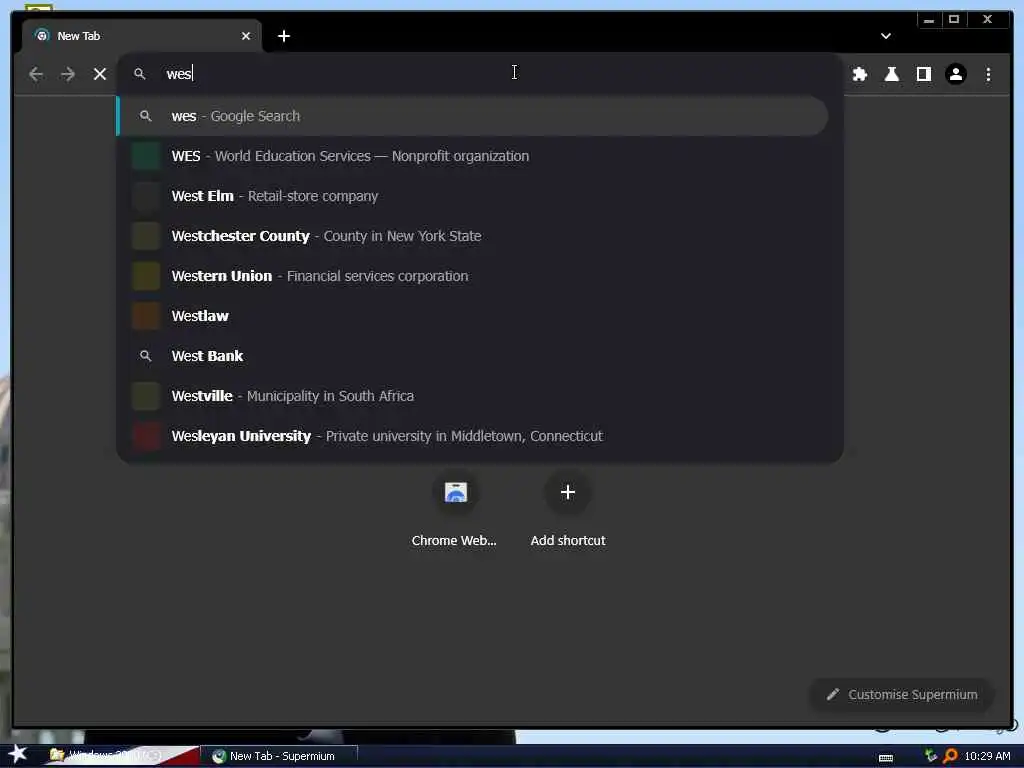
Task: Open a new tab with plus button
Action: pyautogui.click(x=283, y=36)
